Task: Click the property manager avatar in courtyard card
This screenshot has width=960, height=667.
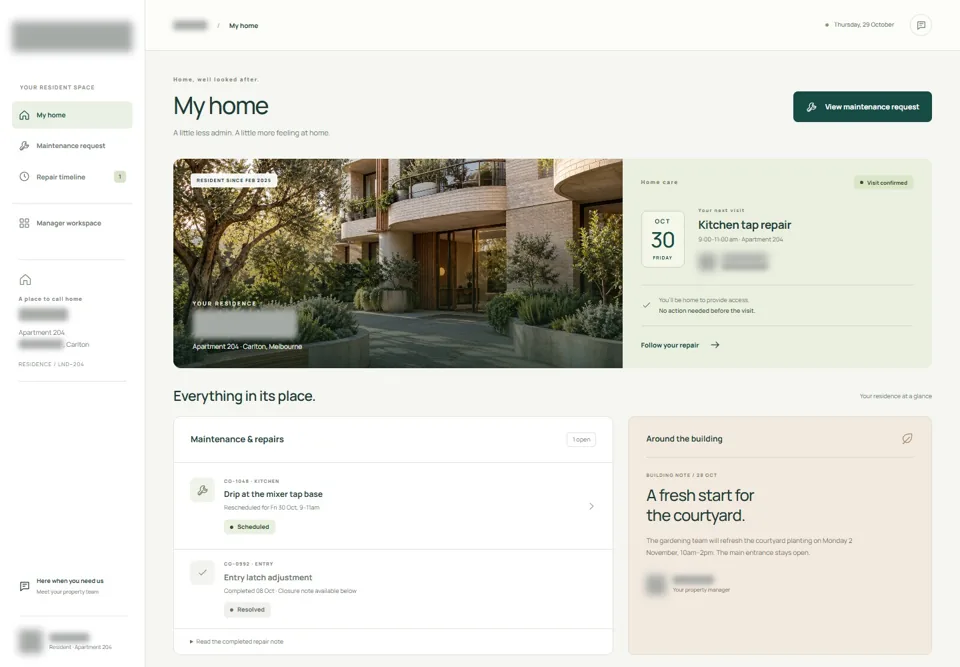Action: (655, 584)
